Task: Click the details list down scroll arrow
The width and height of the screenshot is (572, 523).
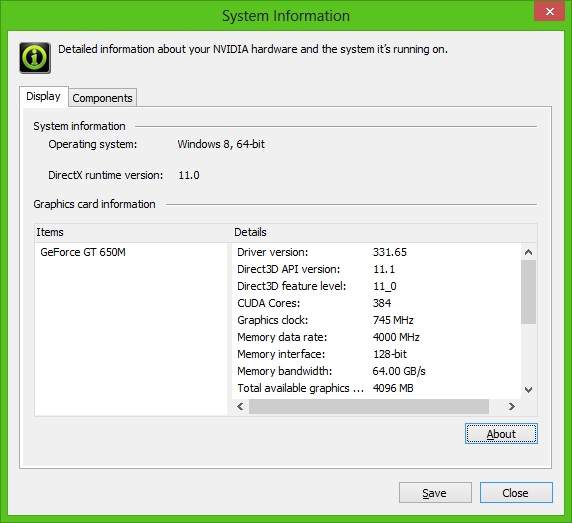Action: click(x=528, y=390)
